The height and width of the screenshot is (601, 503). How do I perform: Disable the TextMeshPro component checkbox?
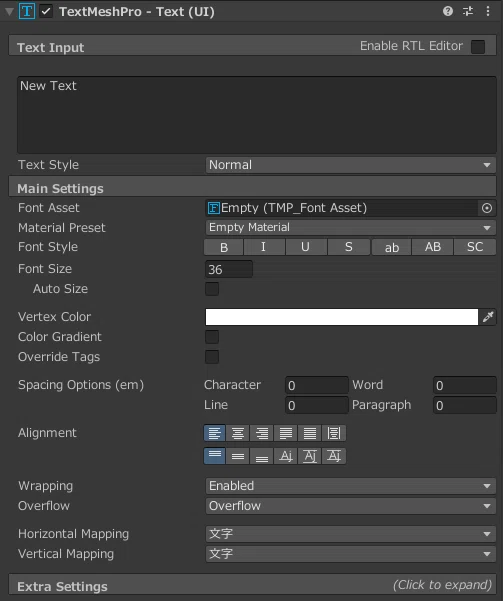pos(46,11)
